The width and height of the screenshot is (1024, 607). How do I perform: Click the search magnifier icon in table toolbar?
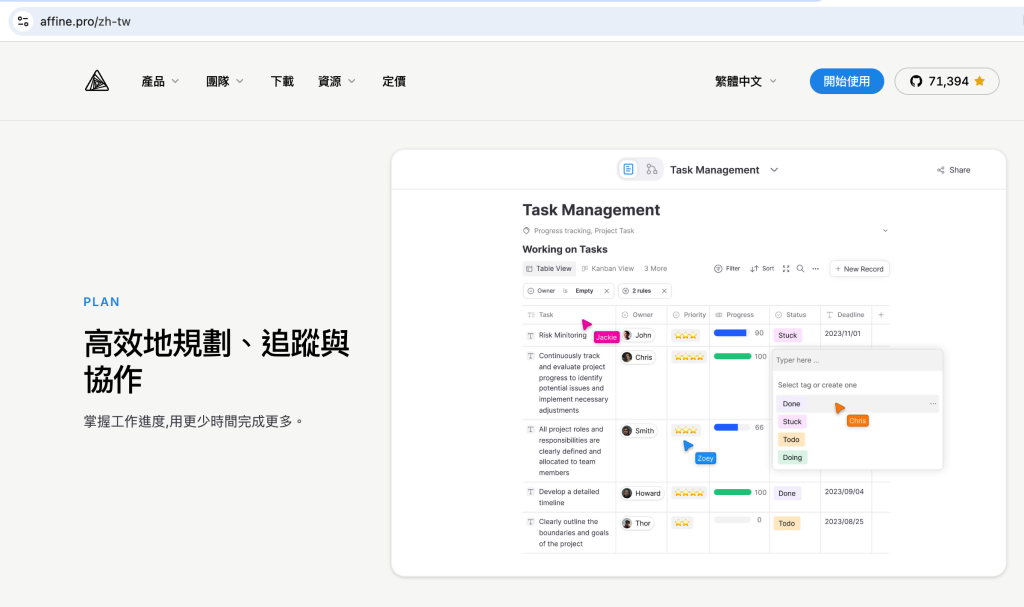point(800,269)
